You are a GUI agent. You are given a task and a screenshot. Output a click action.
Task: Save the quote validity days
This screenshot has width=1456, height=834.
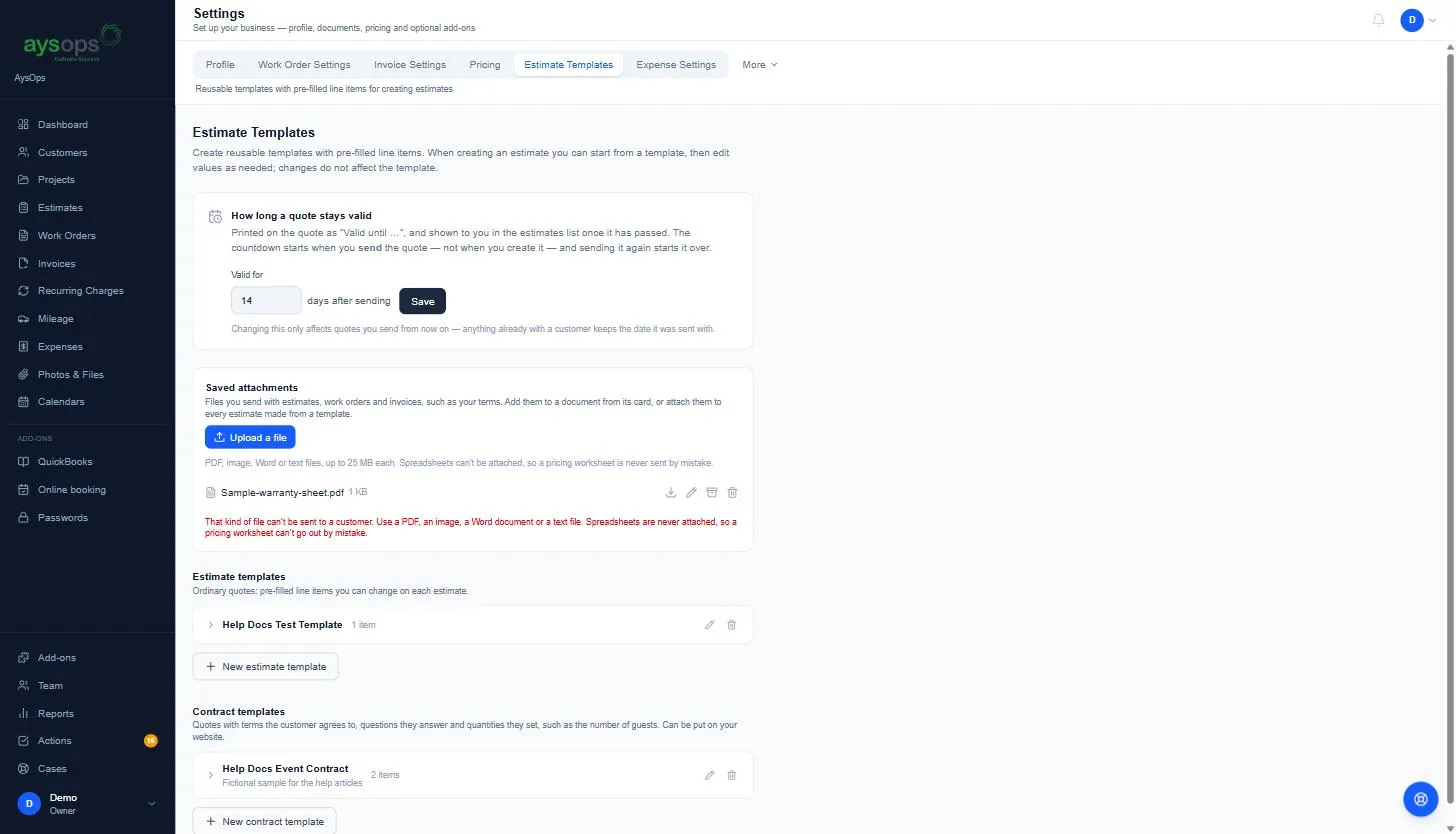pos(422,301)
